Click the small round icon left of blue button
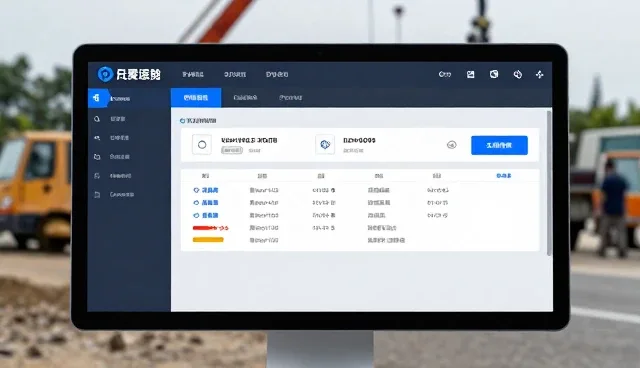 pos(451,145)
